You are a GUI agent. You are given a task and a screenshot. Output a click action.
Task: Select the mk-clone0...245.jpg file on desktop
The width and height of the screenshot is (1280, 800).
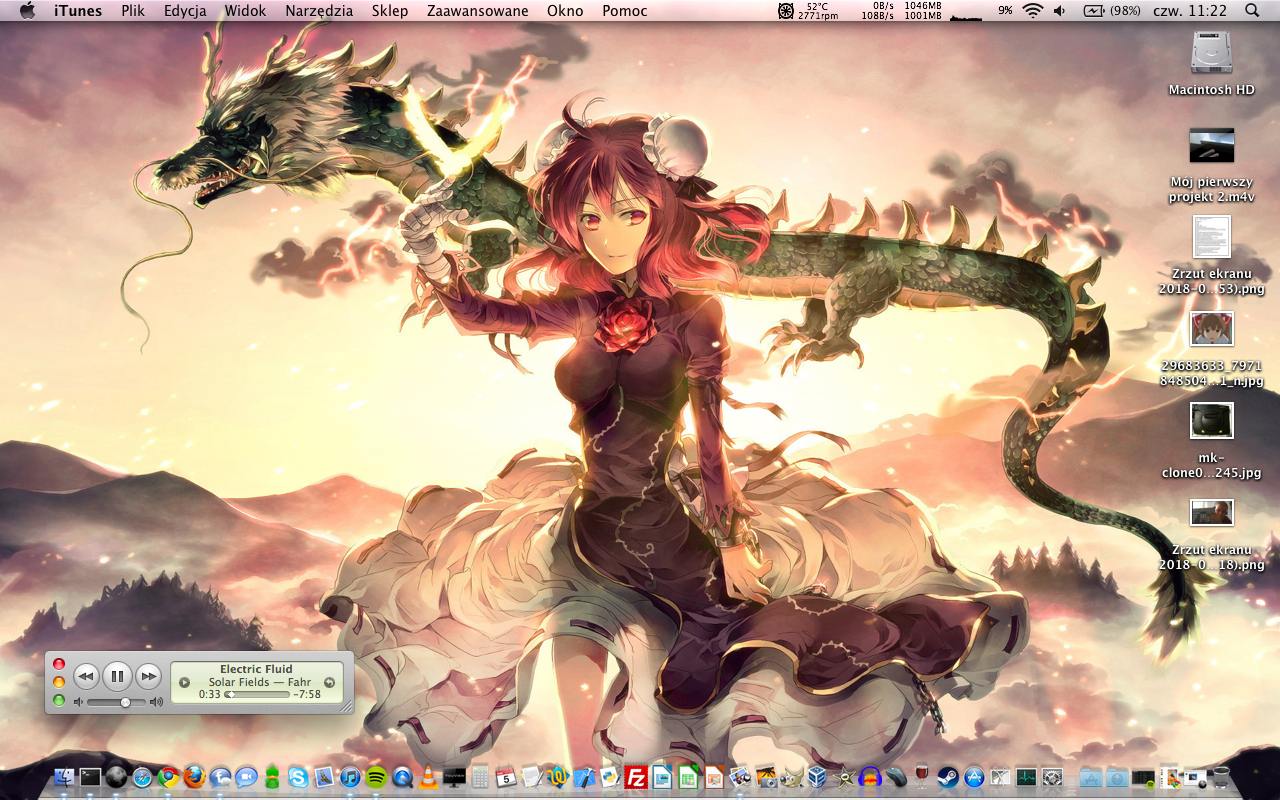1211,420
